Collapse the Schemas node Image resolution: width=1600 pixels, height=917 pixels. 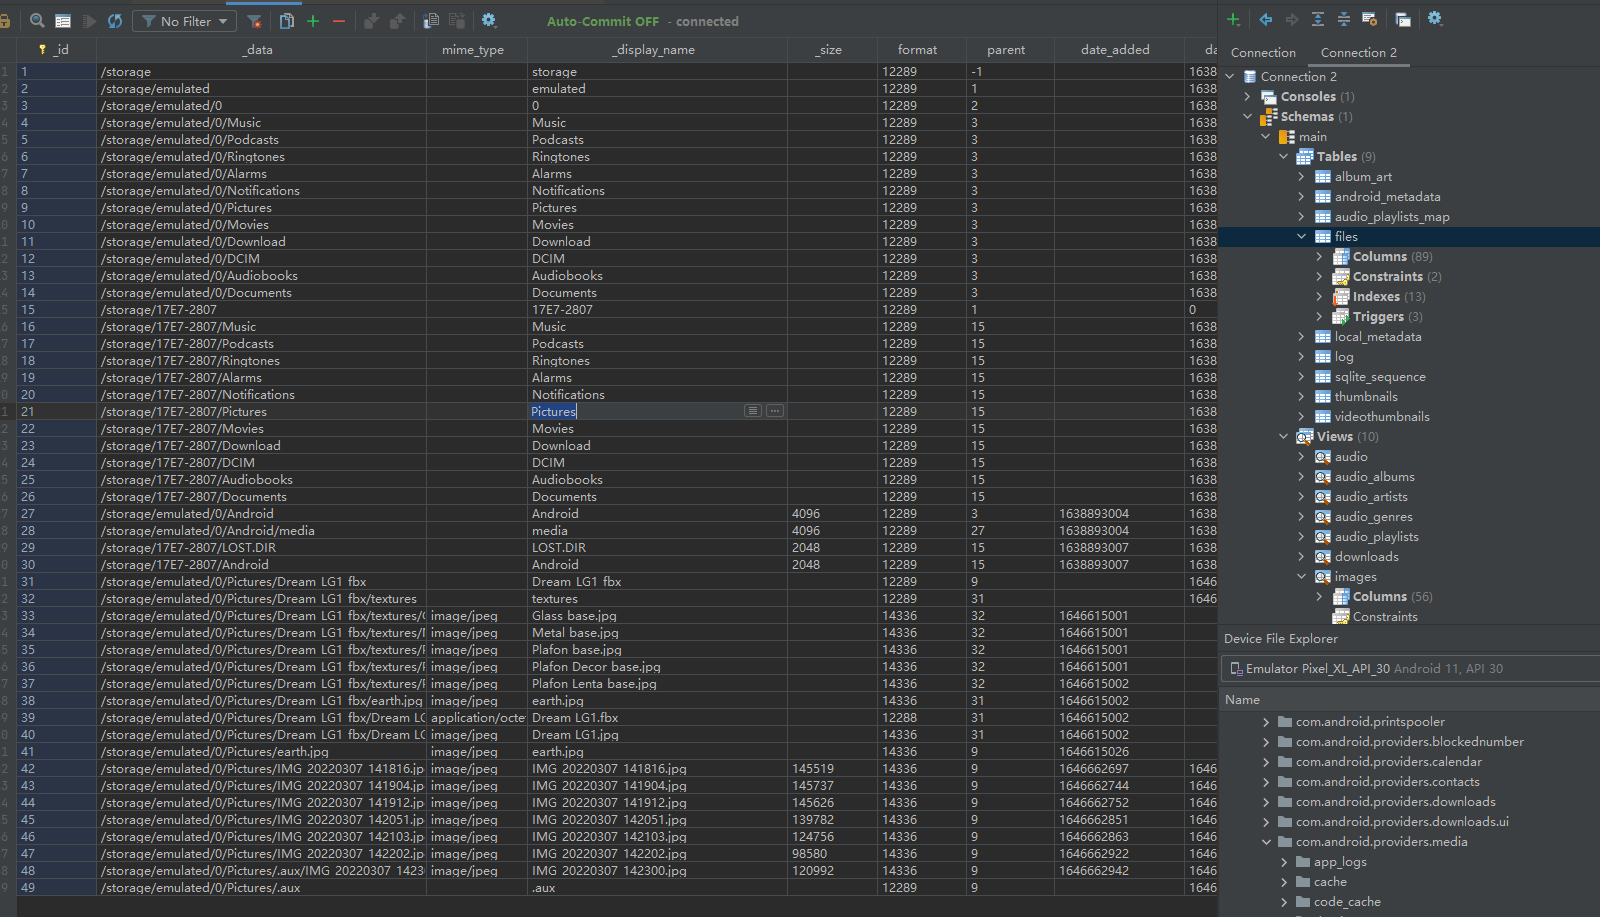click(1248, 117)
